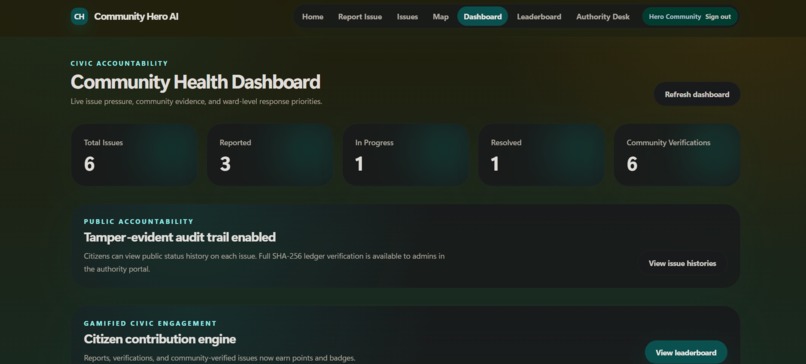
Task: Select the In Progress stat card
Action: [x=406, y=155]
